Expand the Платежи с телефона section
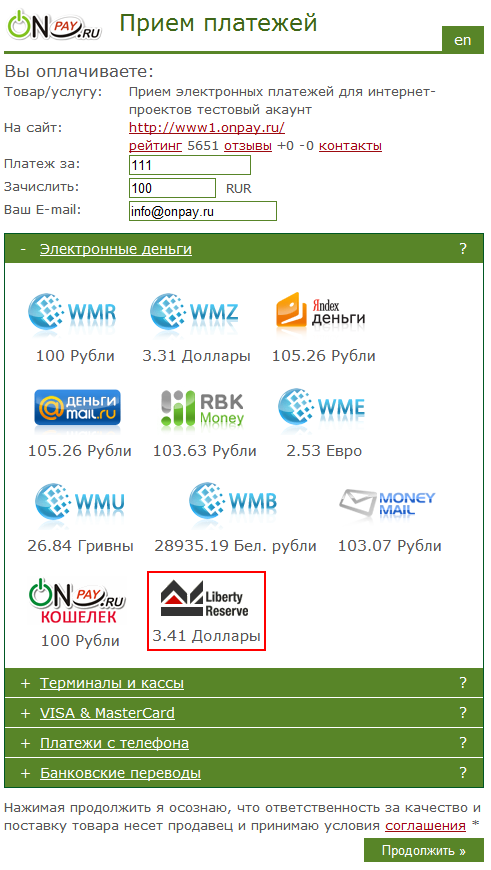 [x=114, y=743]
